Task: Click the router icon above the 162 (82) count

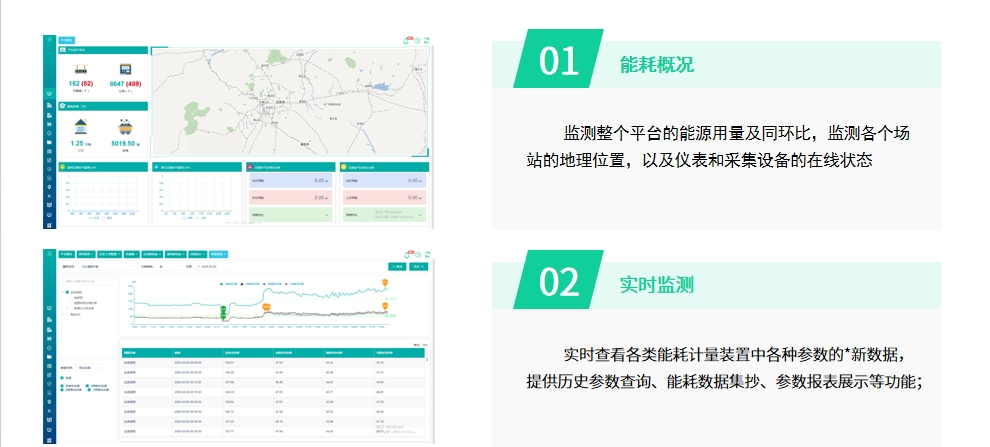Action: coord(79,68)
